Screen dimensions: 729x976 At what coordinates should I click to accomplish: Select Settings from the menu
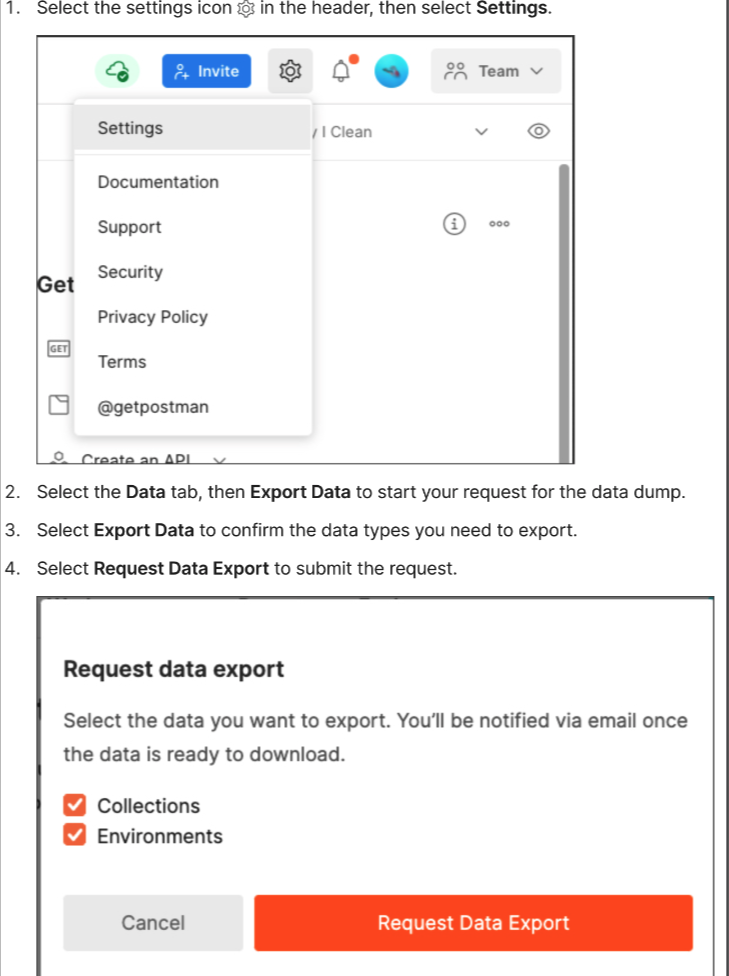tap(129, 128)
